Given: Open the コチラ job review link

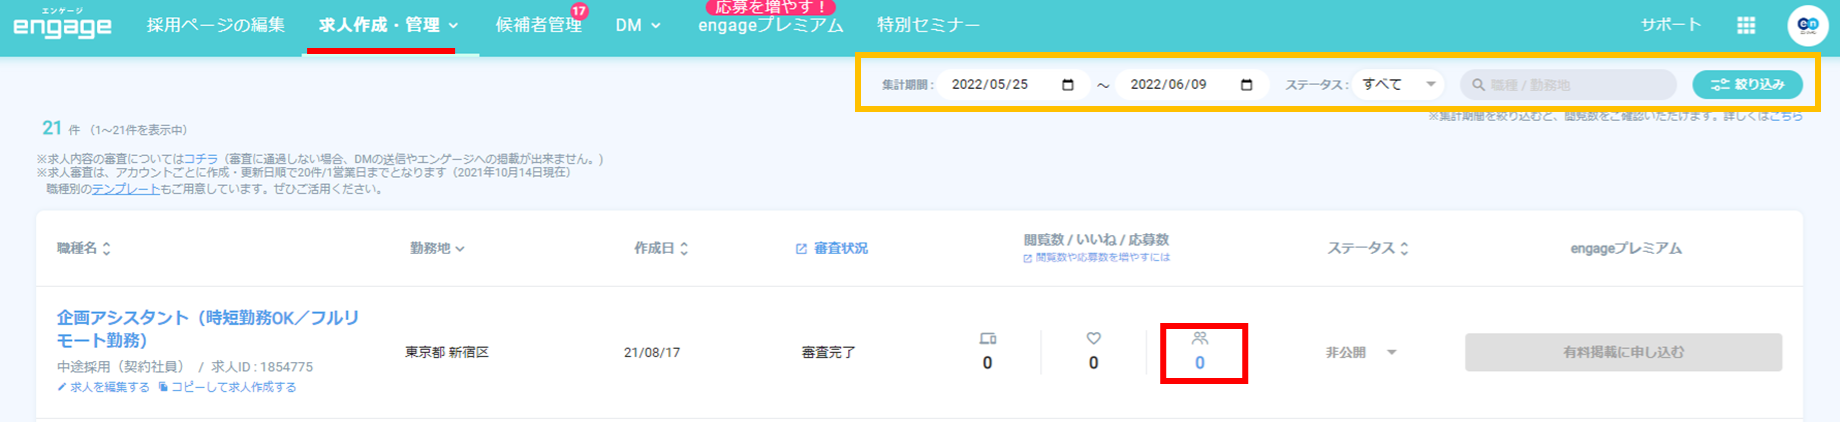Looking at the screenshot, I should pos(201,159).
